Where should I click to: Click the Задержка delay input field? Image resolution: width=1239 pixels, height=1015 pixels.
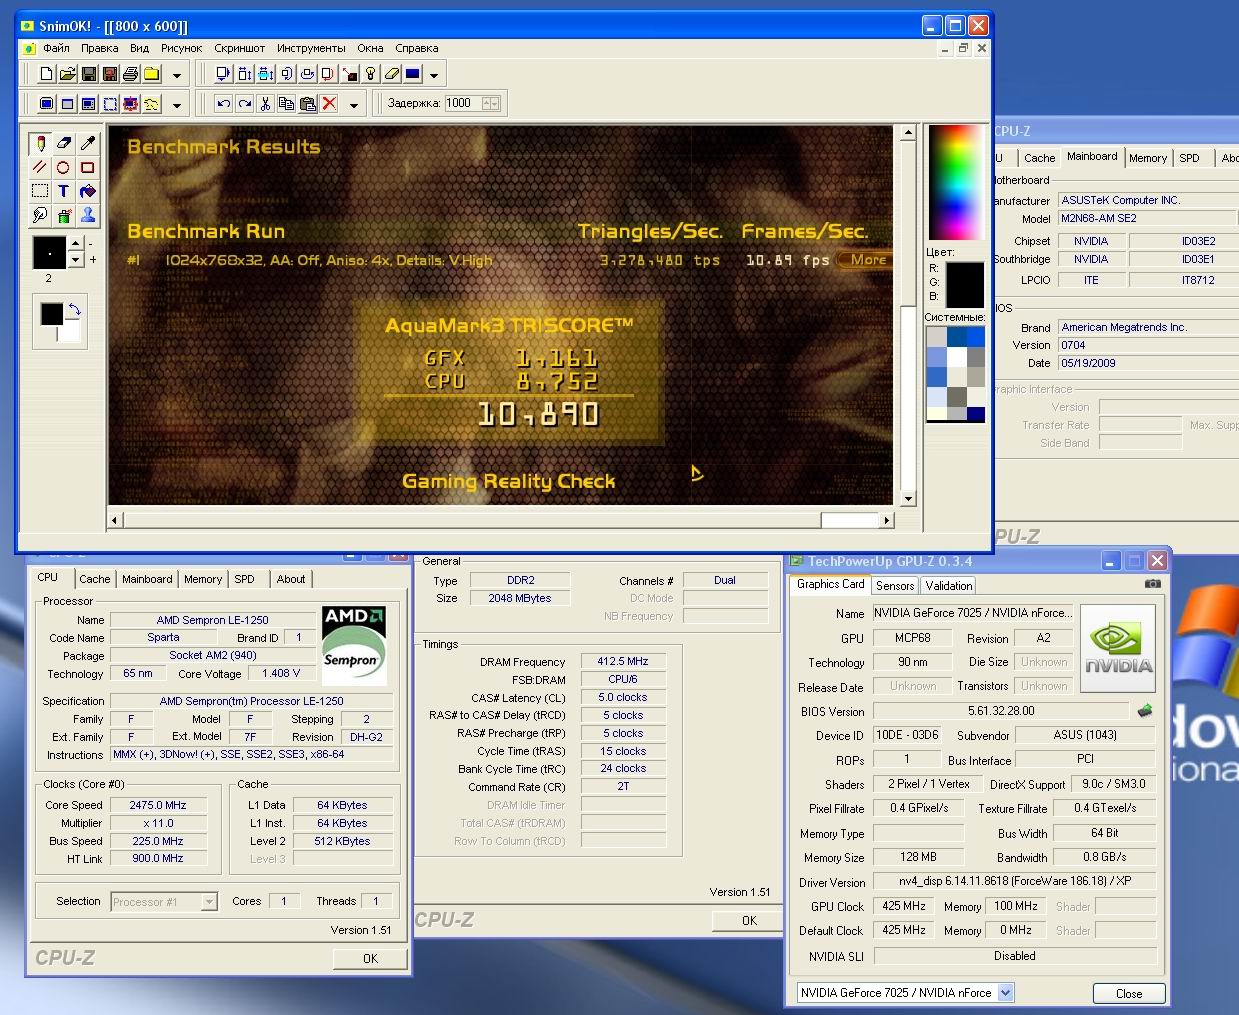point(462,103)
